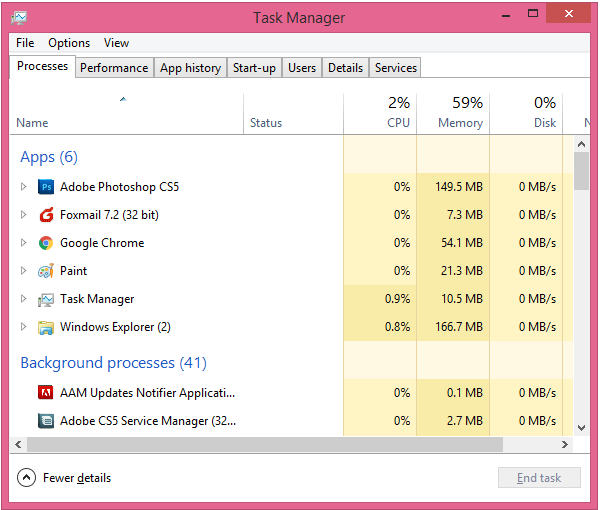Click the Google Chrome icon
The width and height of the screenshot is (600, 510).
point(46,243)
